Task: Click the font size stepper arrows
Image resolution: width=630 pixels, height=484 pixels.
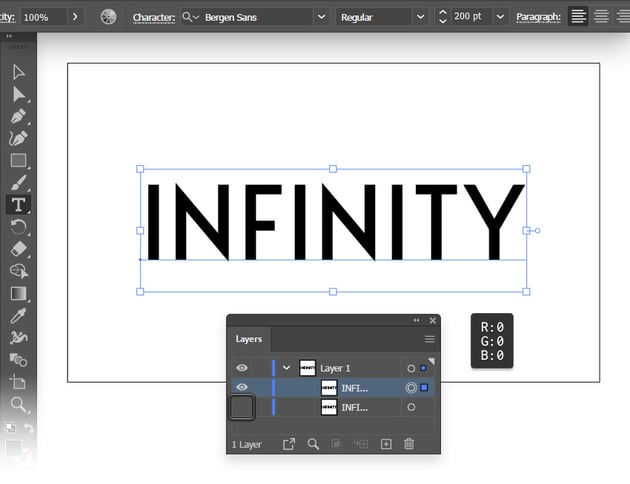Action: point(443,16)
